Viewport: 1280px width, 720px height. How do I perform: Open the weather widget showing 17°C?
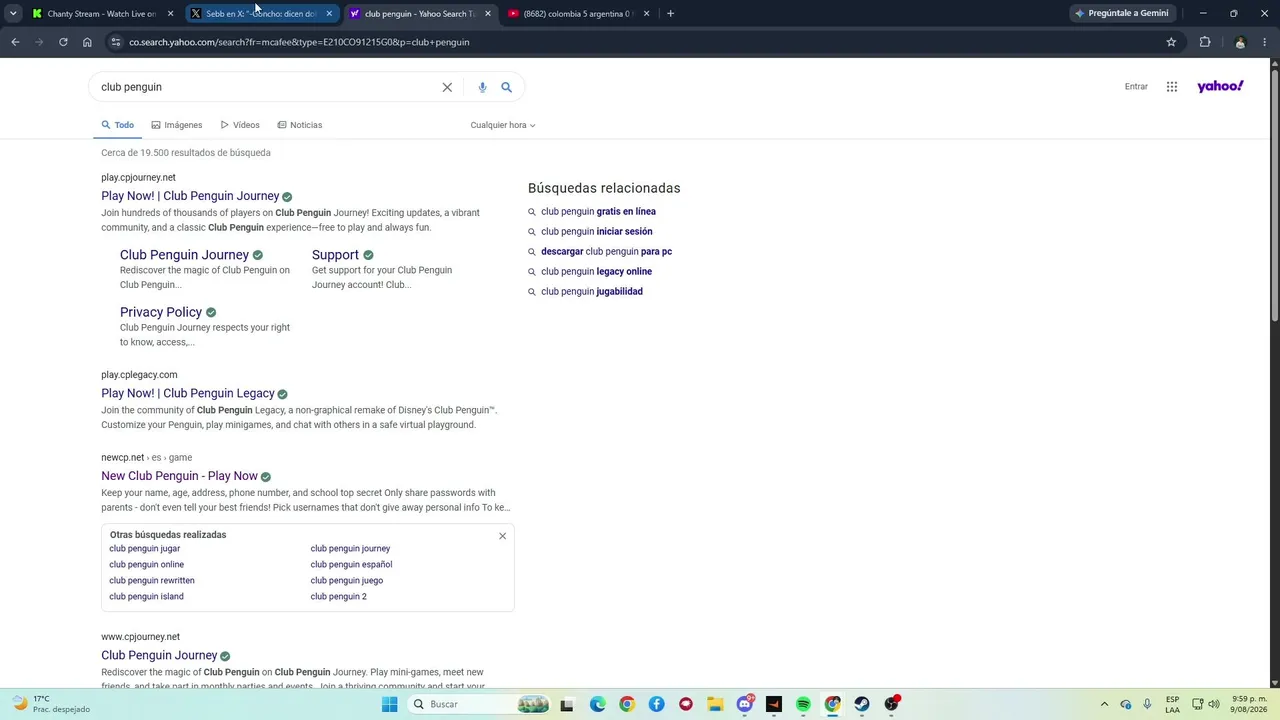[52, 704]
